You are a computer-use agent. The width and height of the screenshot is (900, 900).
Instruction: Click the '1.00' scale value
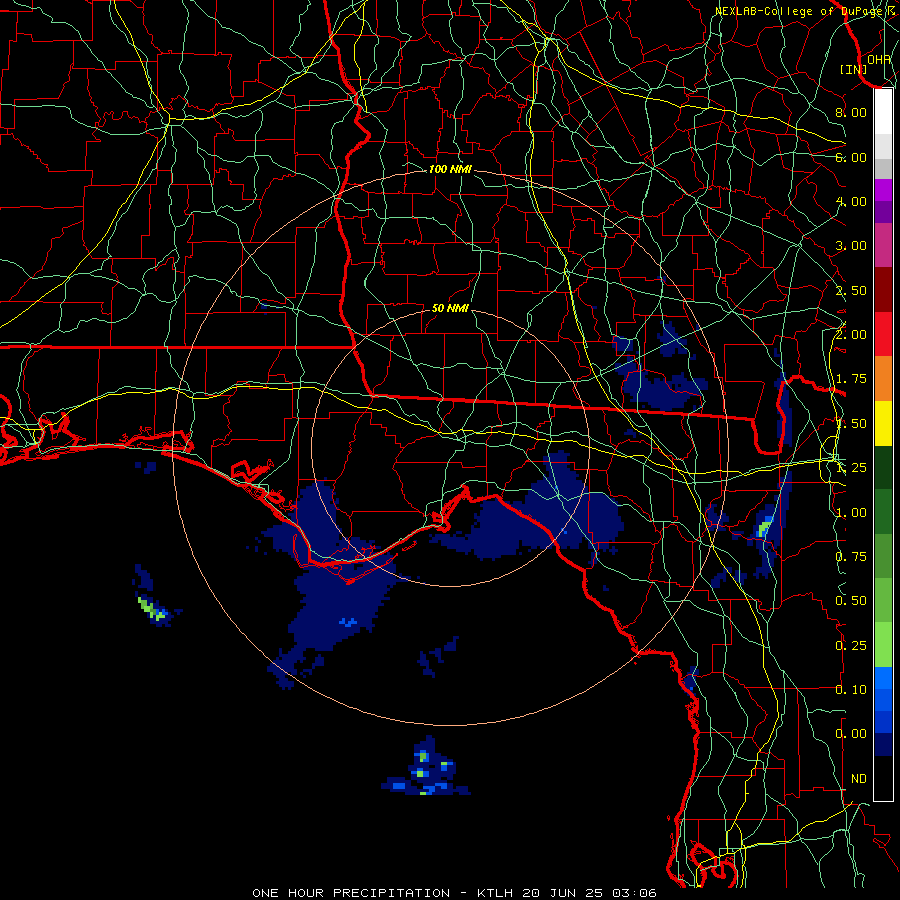click(851, 513)
